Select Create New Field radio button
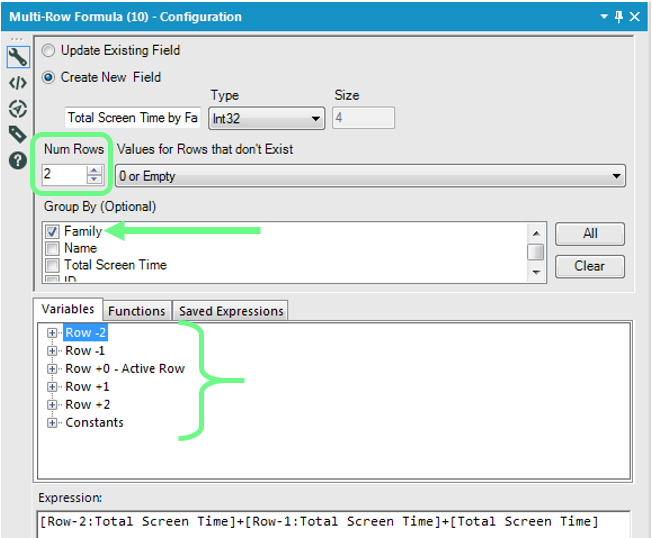This screenshot has width=652, height=538. click(49, 77)
